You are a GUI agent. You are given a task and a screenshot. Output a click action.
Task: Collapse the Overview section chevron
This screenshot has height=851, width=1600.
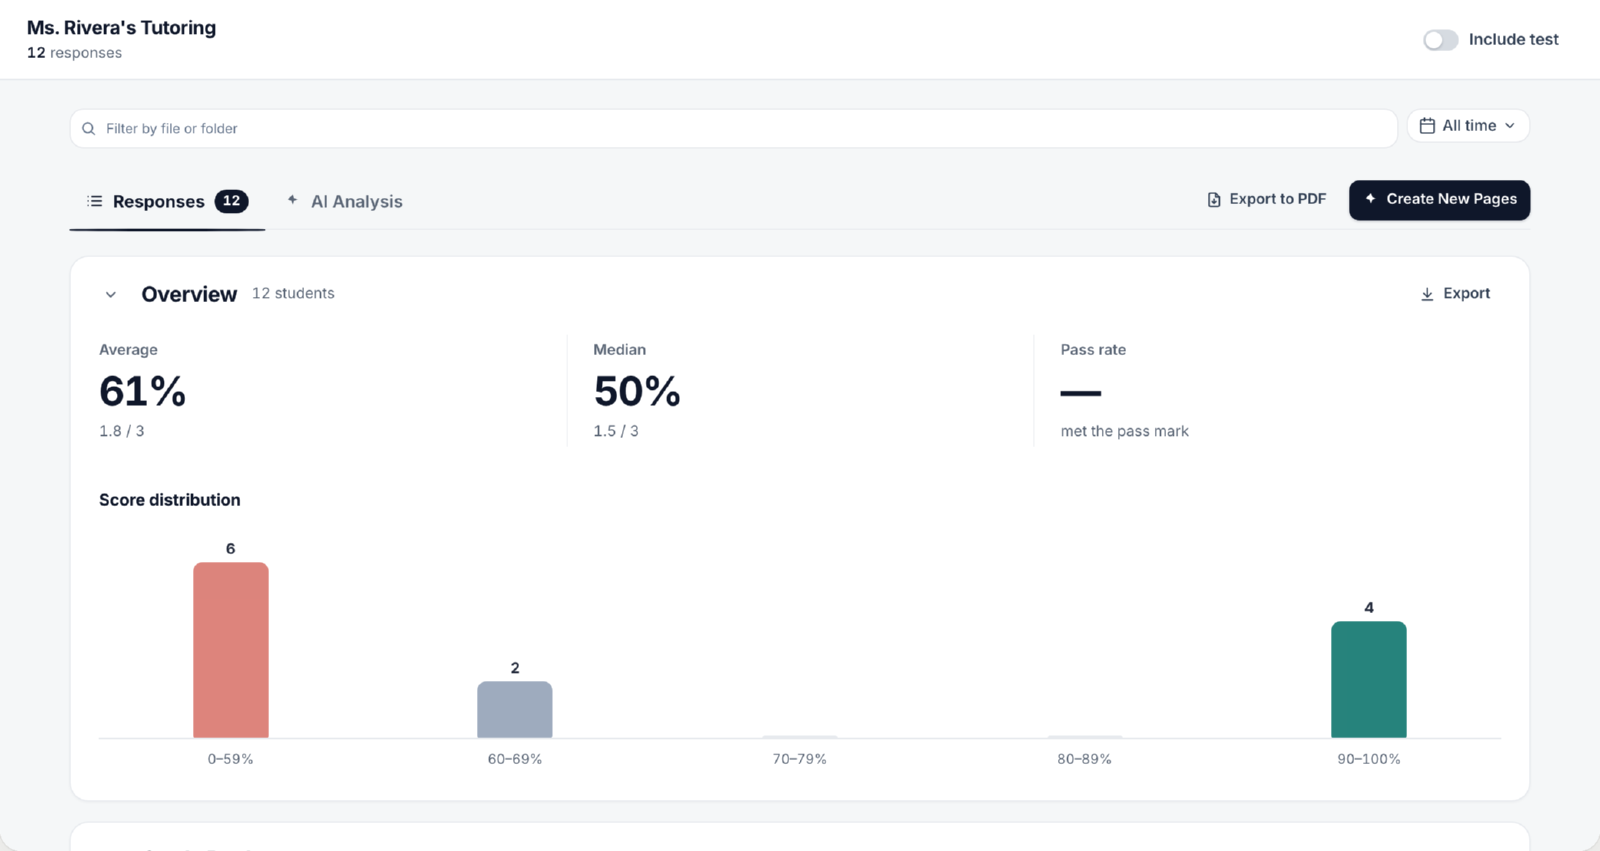pos(111,295)
